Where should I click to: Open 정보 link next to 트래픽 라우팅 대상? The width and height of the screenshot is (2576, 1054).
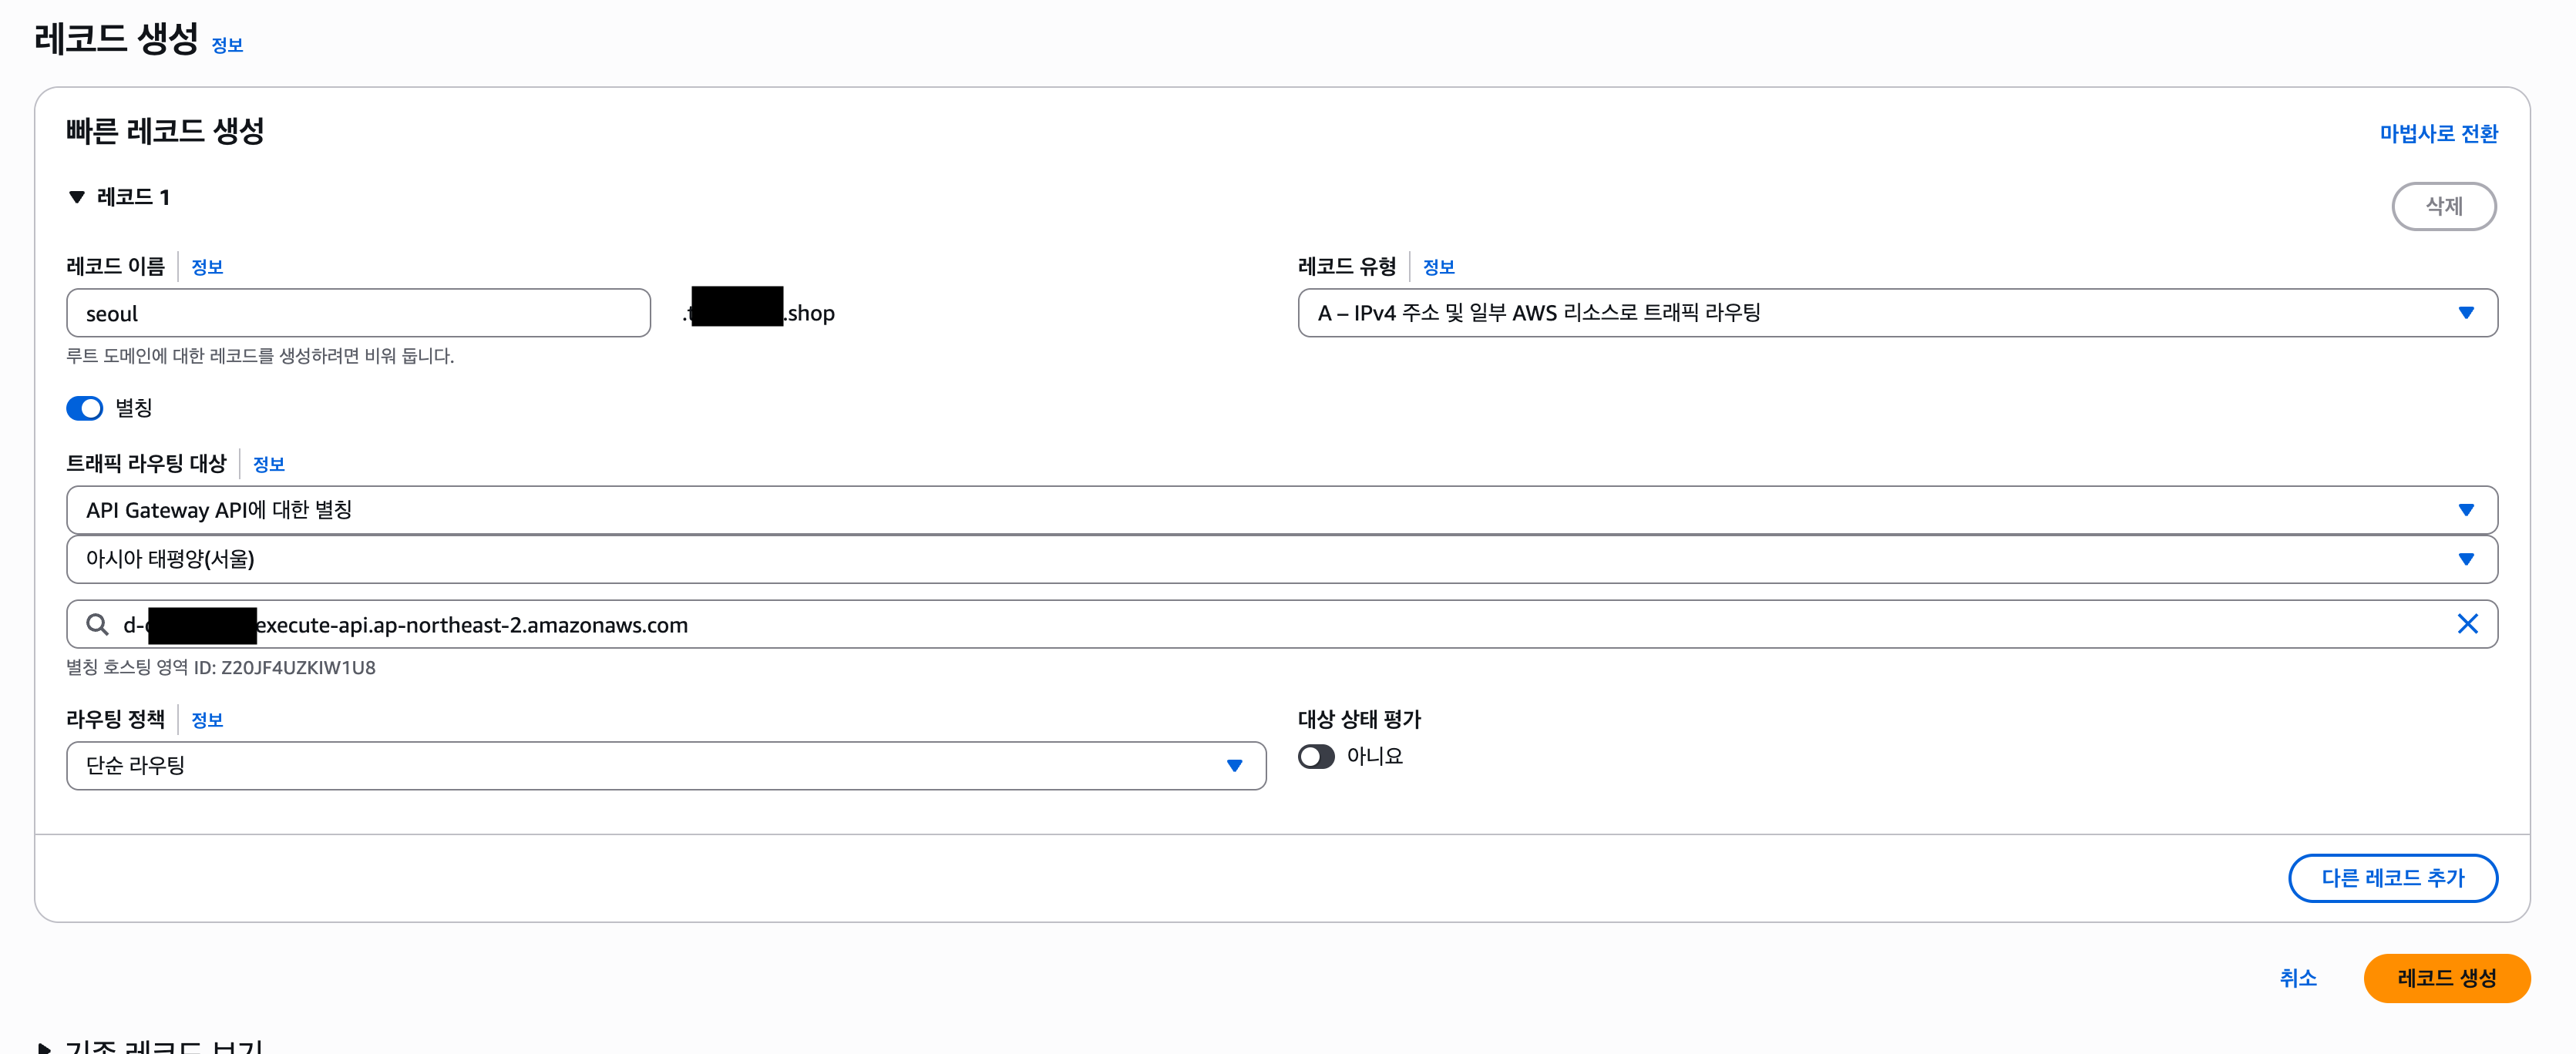[x=269, y=464]
